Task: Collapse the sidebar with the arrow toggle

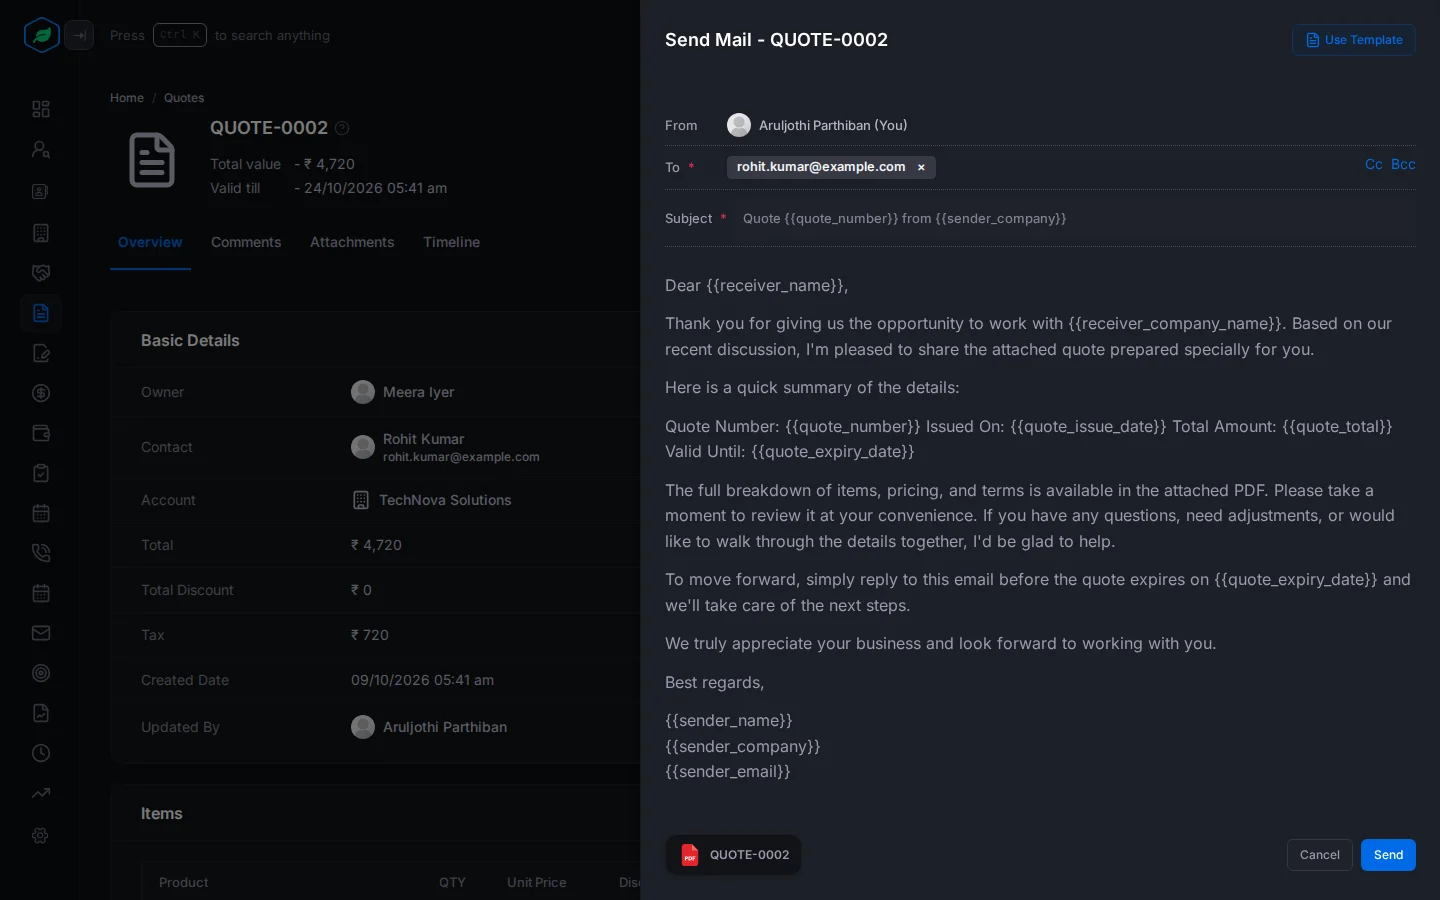Action: pyautogui.click(x=79, y=35)
